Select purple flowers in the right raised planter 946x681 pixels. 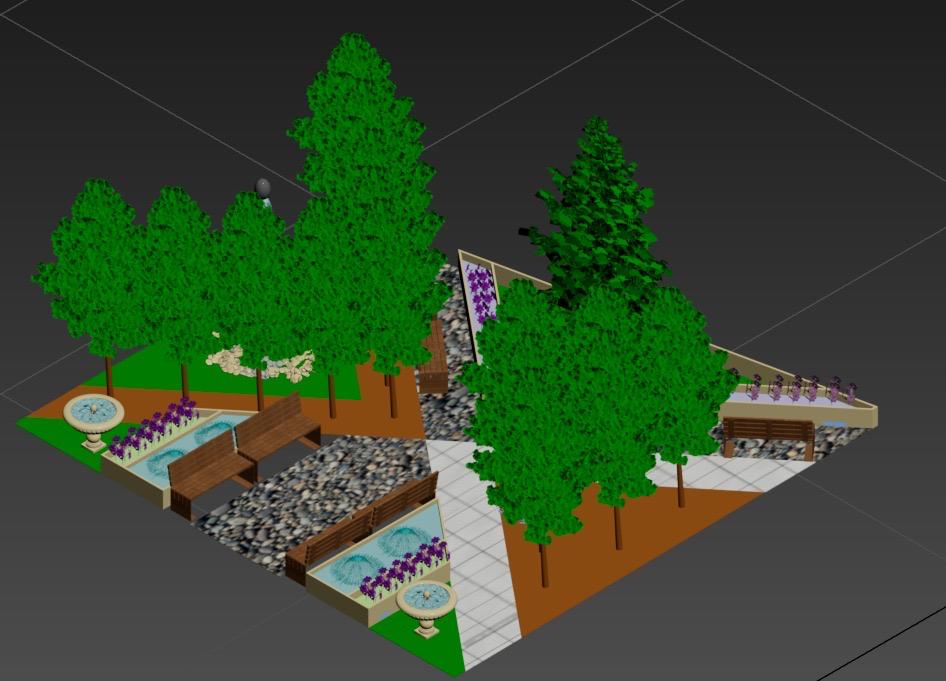(x=800, y=388)
